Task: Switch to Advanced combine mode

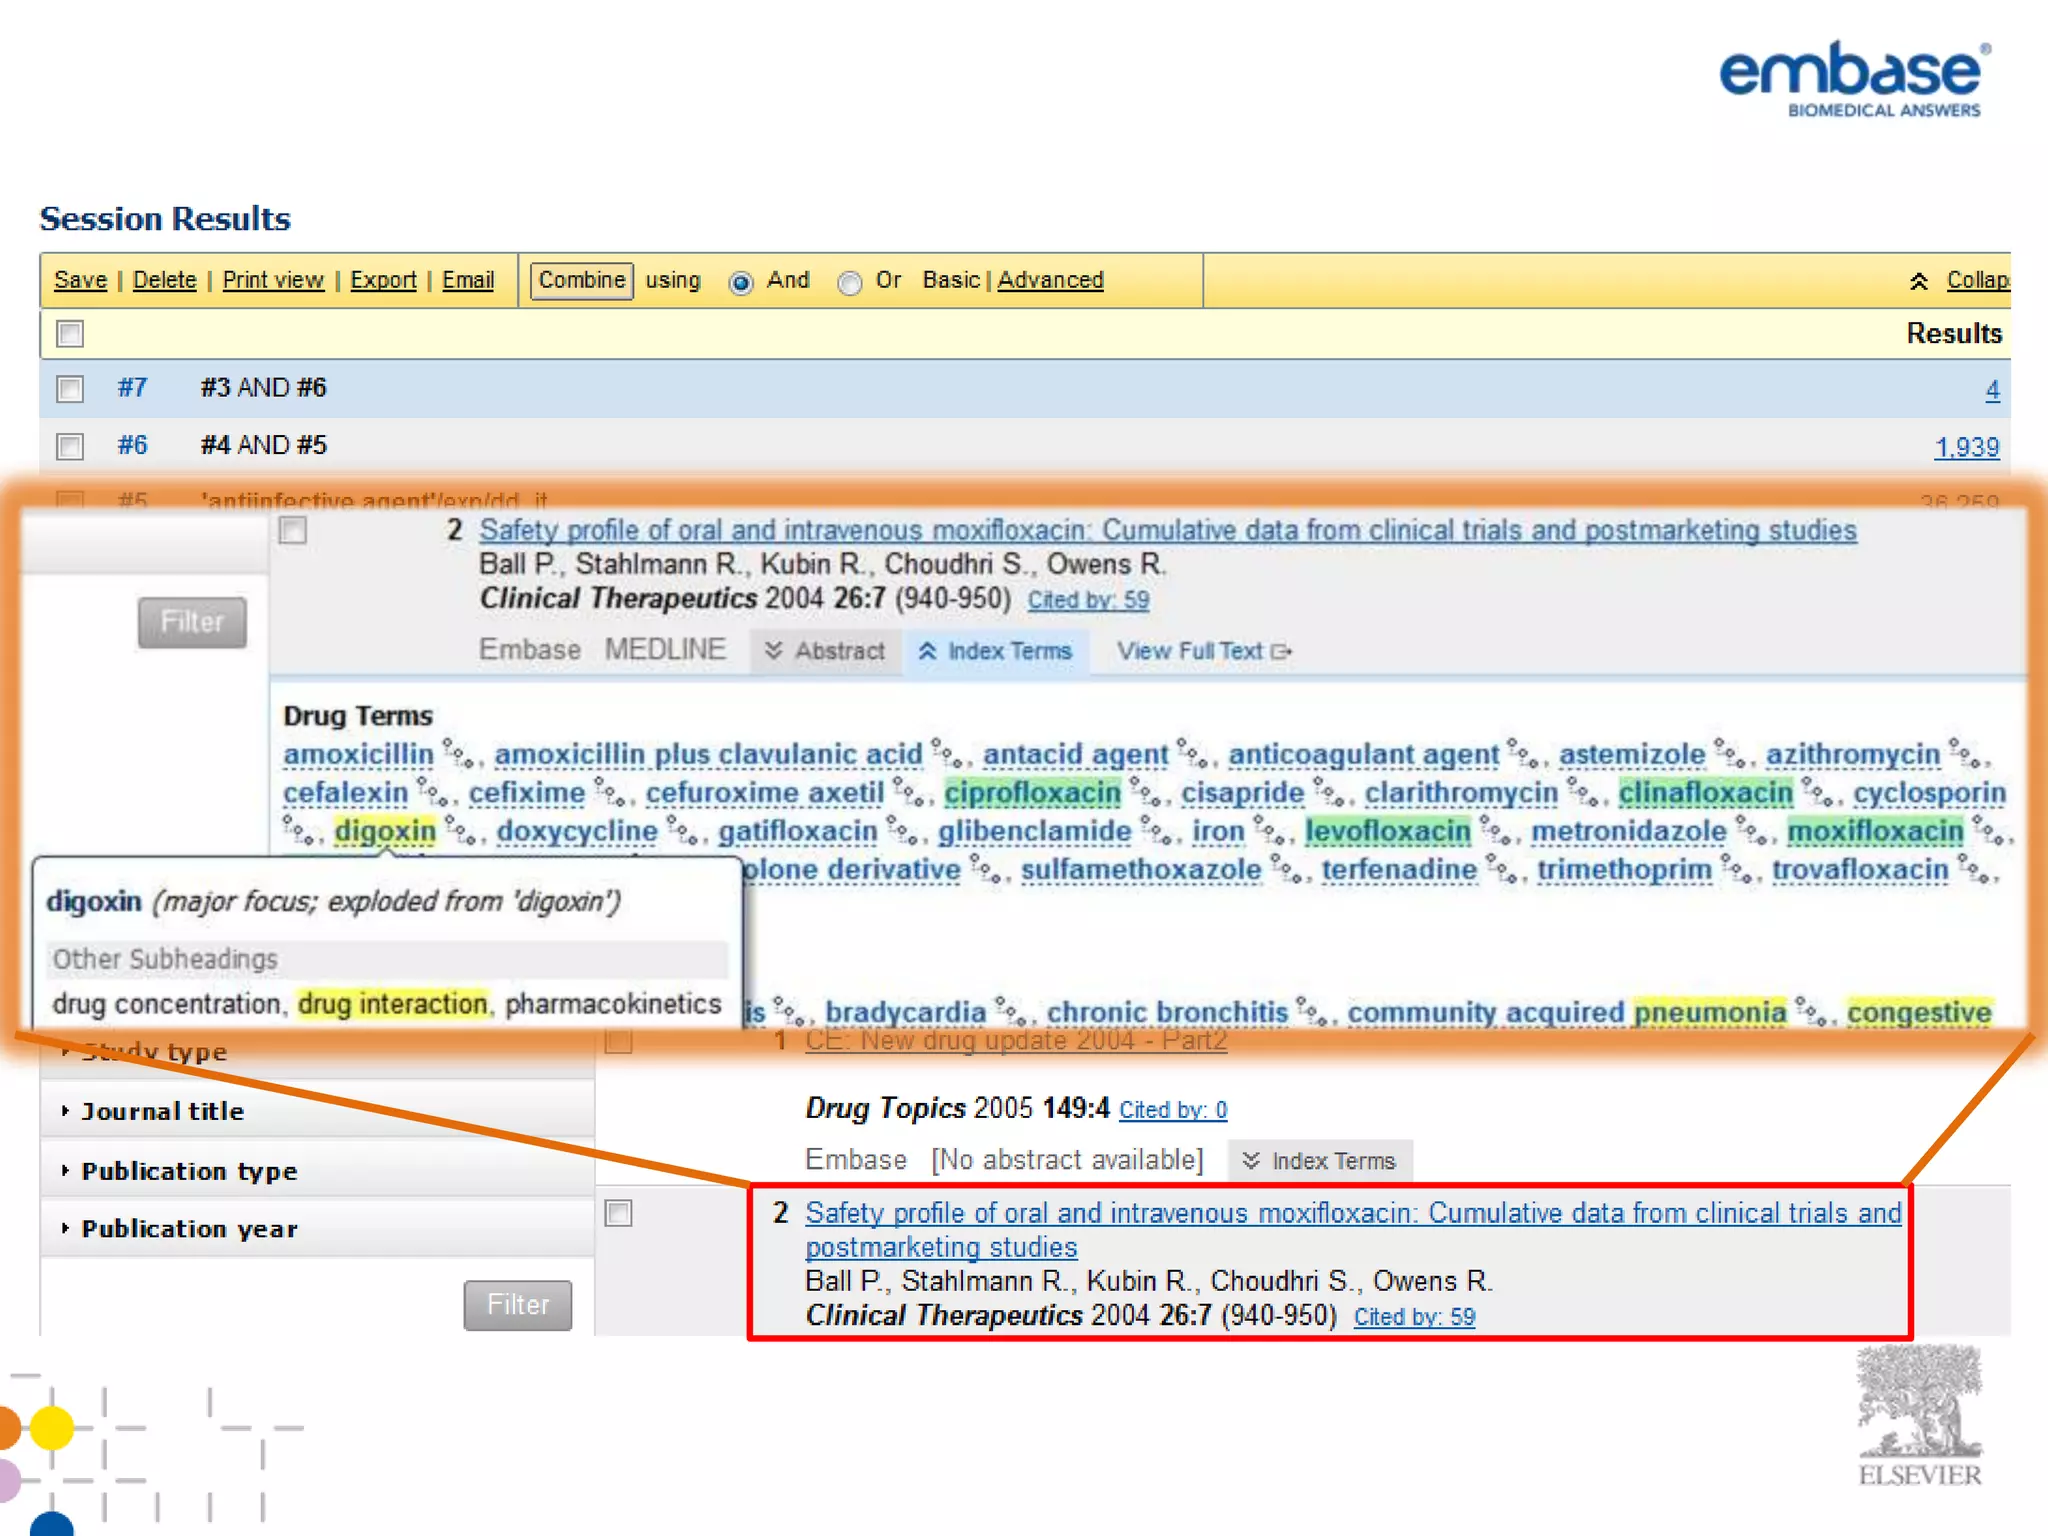Action: click(1050, 280)
